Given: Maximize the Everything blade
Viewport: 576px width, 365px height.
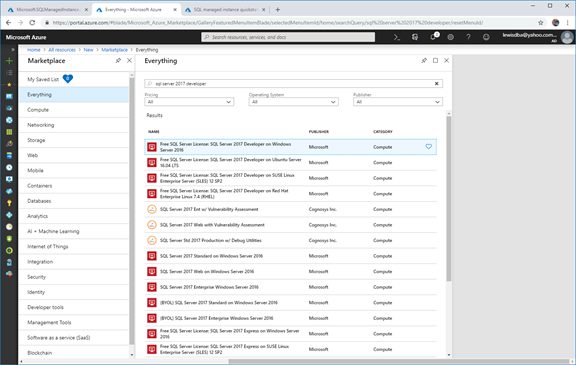Looking at the screenshot, I should coord(435,61).
